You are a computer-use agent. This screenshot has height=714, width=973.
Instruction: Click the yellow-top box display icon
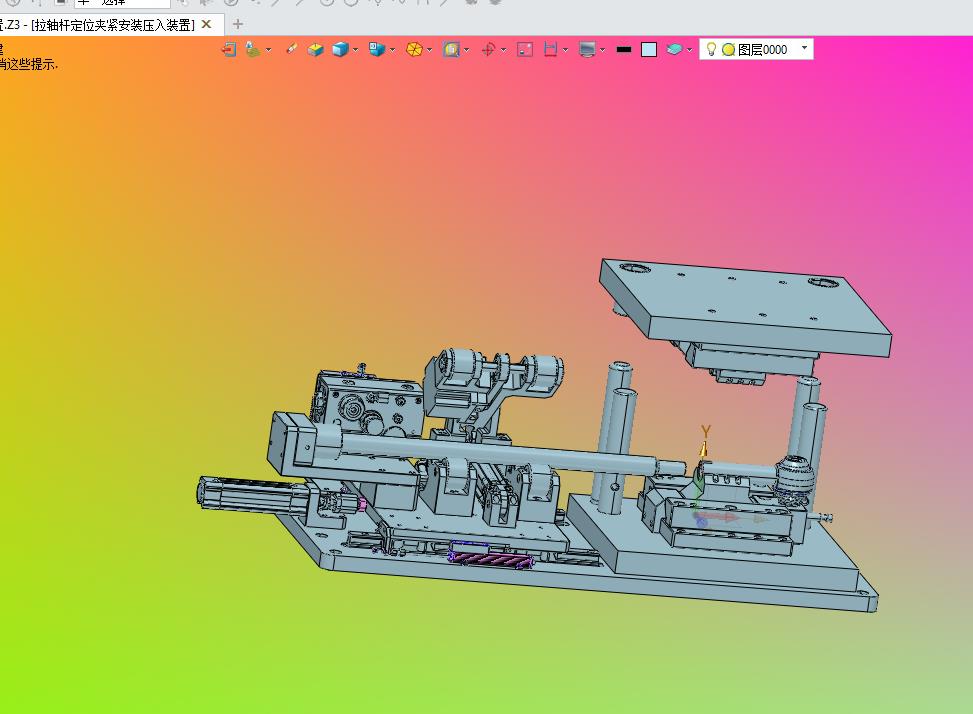pyautogui.click(x=315, y=49)
